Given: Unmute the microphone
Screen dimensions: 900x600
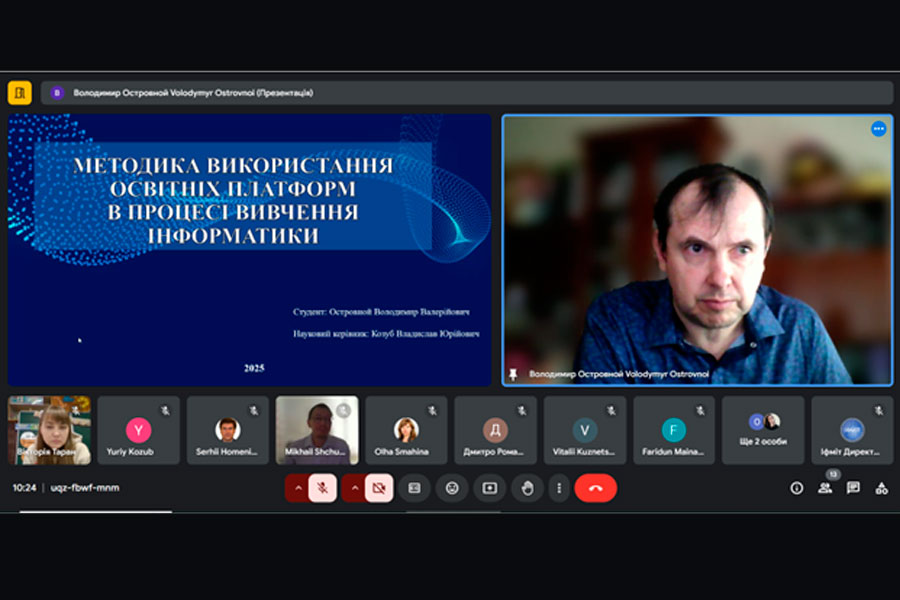Looking at the screenshot, I should (x=322, y=488).
